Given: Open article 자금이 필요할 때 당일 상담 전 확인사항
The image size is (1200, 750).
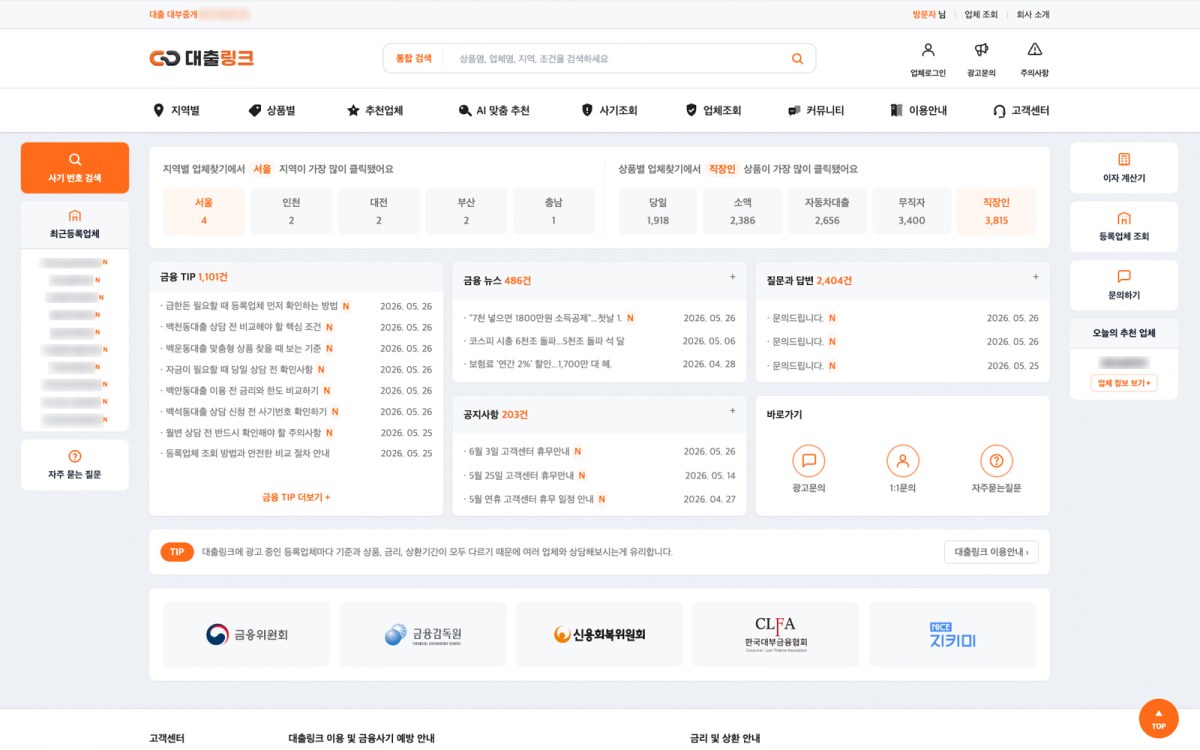Looking at the screenshot, I should tap(239, 369).
